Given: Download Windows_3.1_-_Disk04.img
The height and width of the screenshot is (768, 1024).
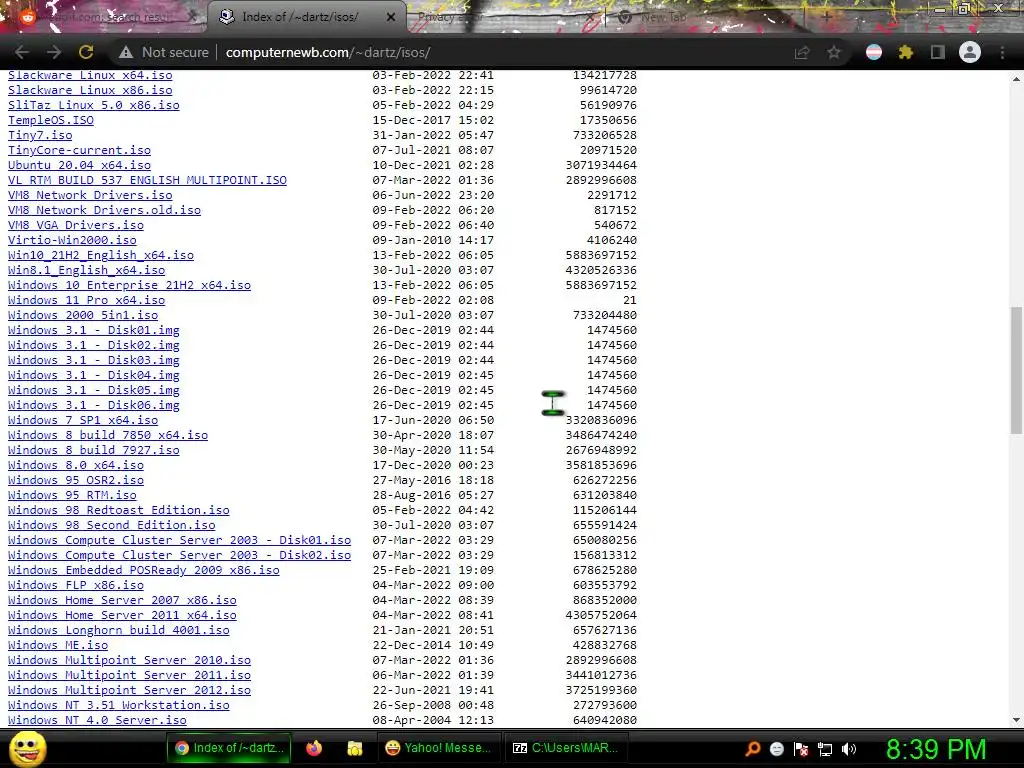Looking at the screenshot, I should pyautogui.click(x=93, y=375).
